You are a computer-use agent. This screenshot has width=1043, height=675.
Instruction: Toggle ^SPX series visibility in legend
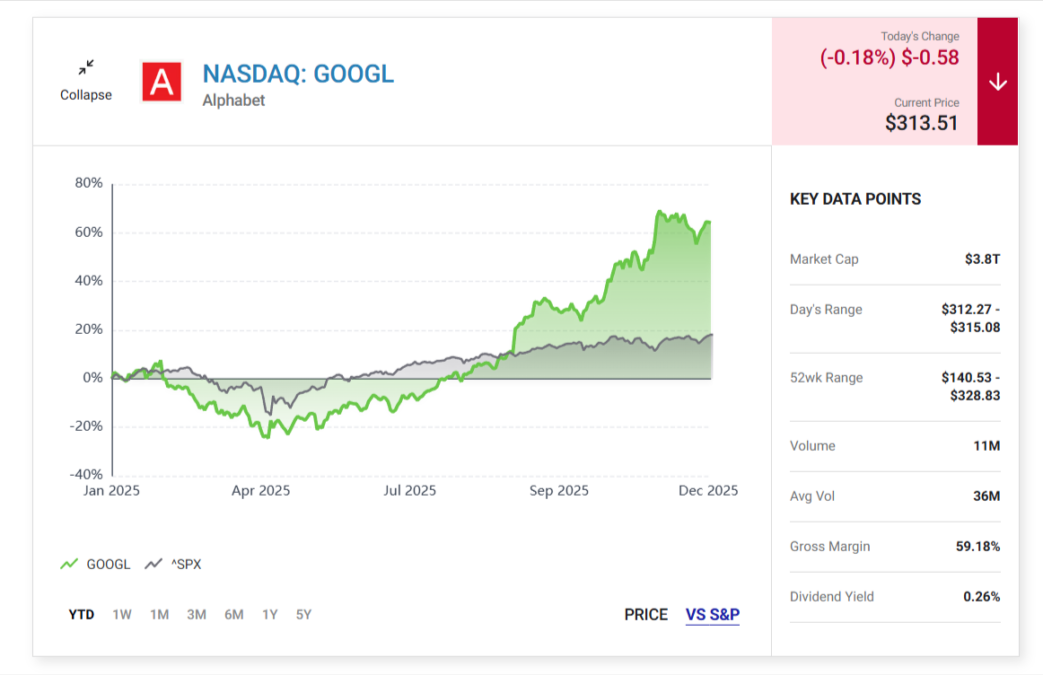[x=183, y=564]
